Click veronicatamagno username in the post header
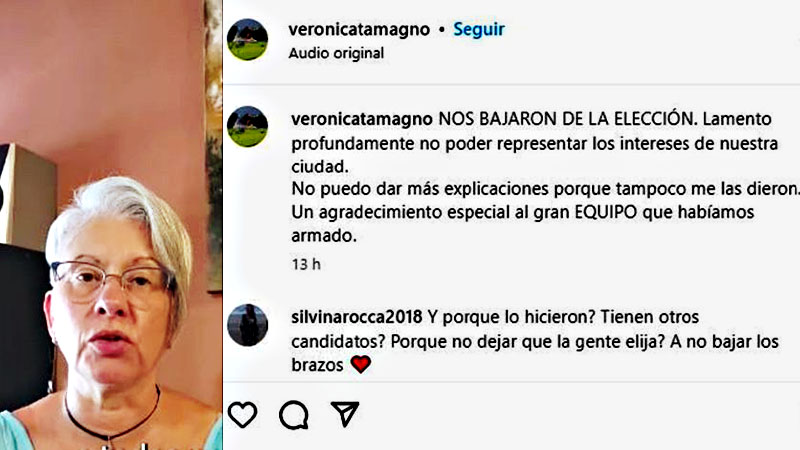Screen dimensions: 800x450 (x=359, y=30)
